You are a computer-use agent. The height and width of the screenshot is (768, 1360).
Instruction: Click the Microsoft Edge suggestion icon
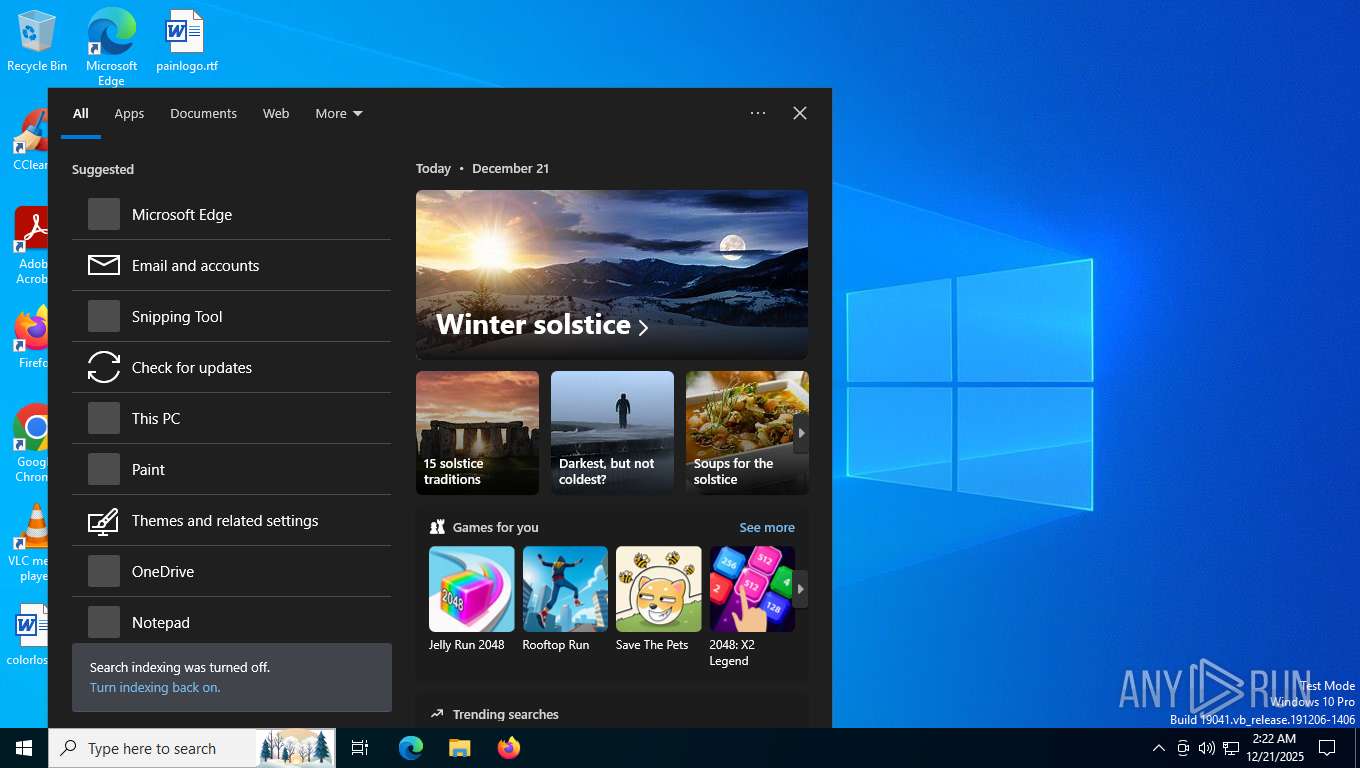point(104,214)
